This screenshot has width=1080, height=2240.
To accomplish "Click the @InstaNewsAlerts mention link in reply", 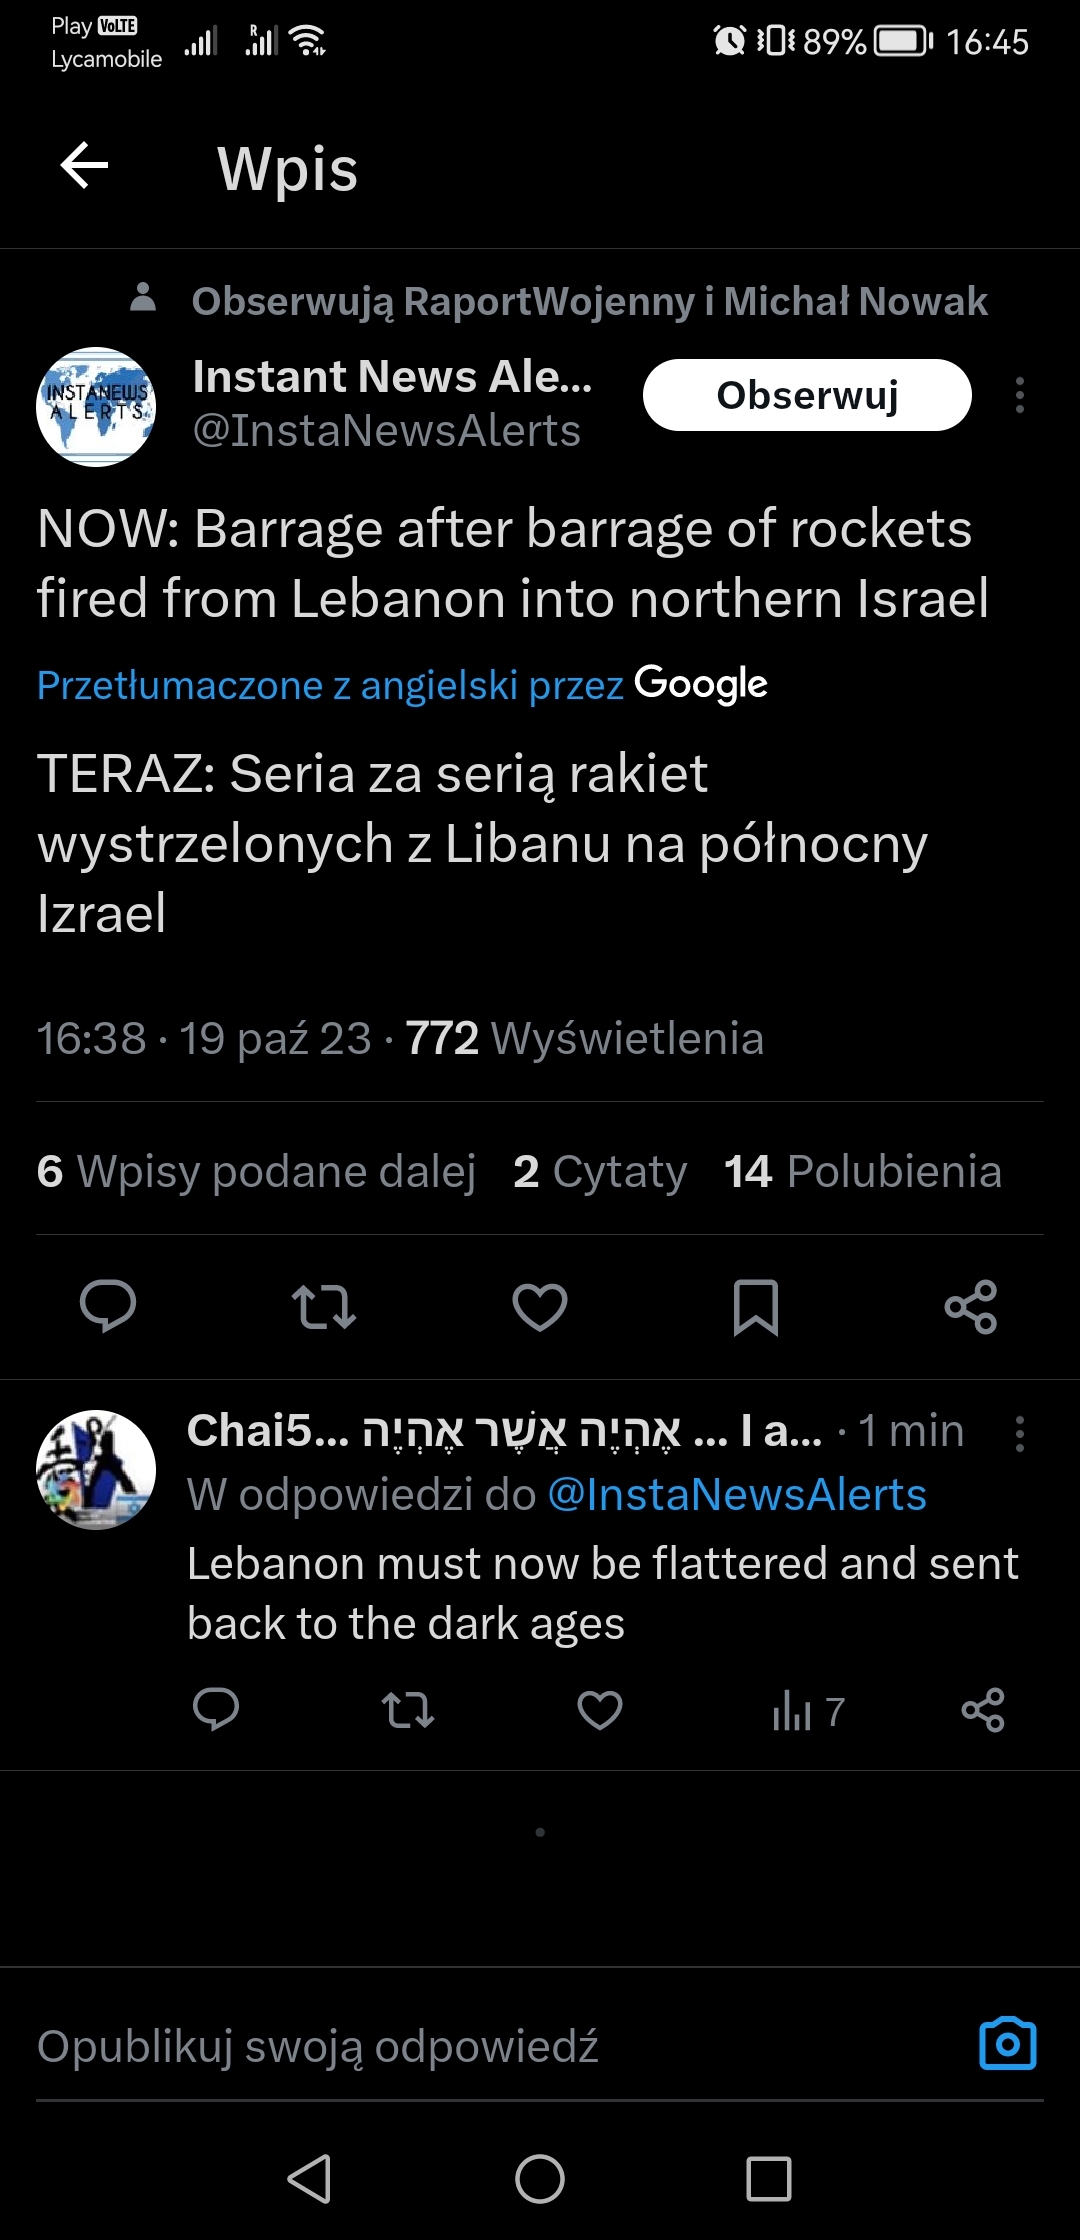I will tap(737, 1495).
